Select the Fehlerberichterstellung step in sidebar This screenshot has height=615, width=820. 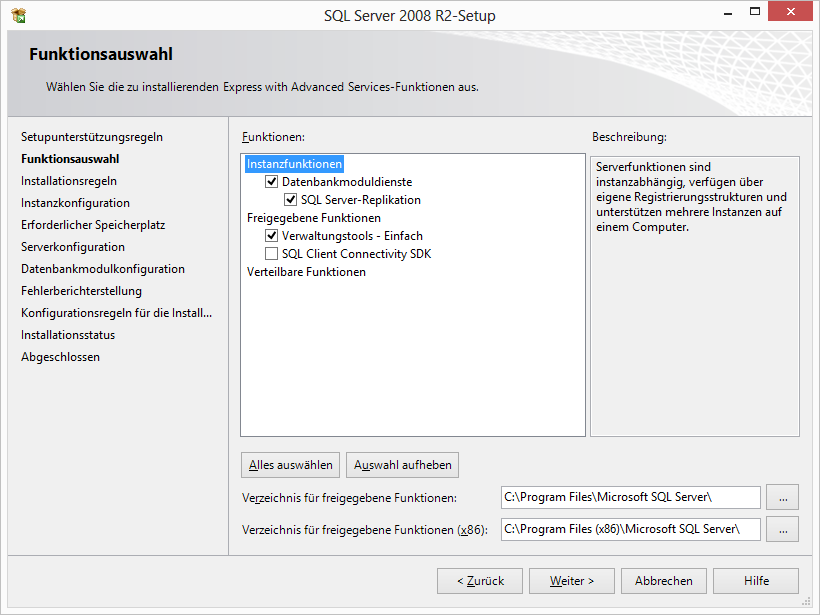click(x=81, y=291)
